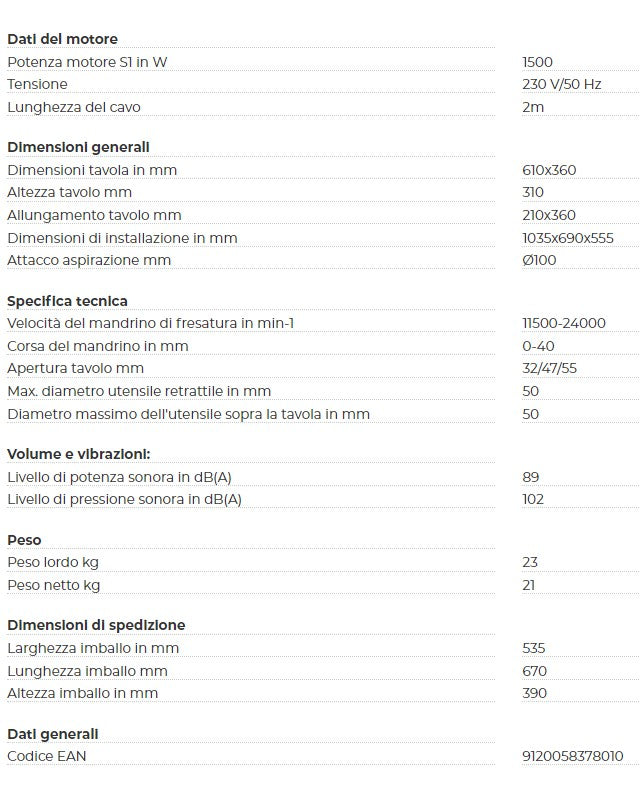Select the 'Lunghezza del cavo' row
The height and width of the screenshot is (786, 640).
click(323, 107)
